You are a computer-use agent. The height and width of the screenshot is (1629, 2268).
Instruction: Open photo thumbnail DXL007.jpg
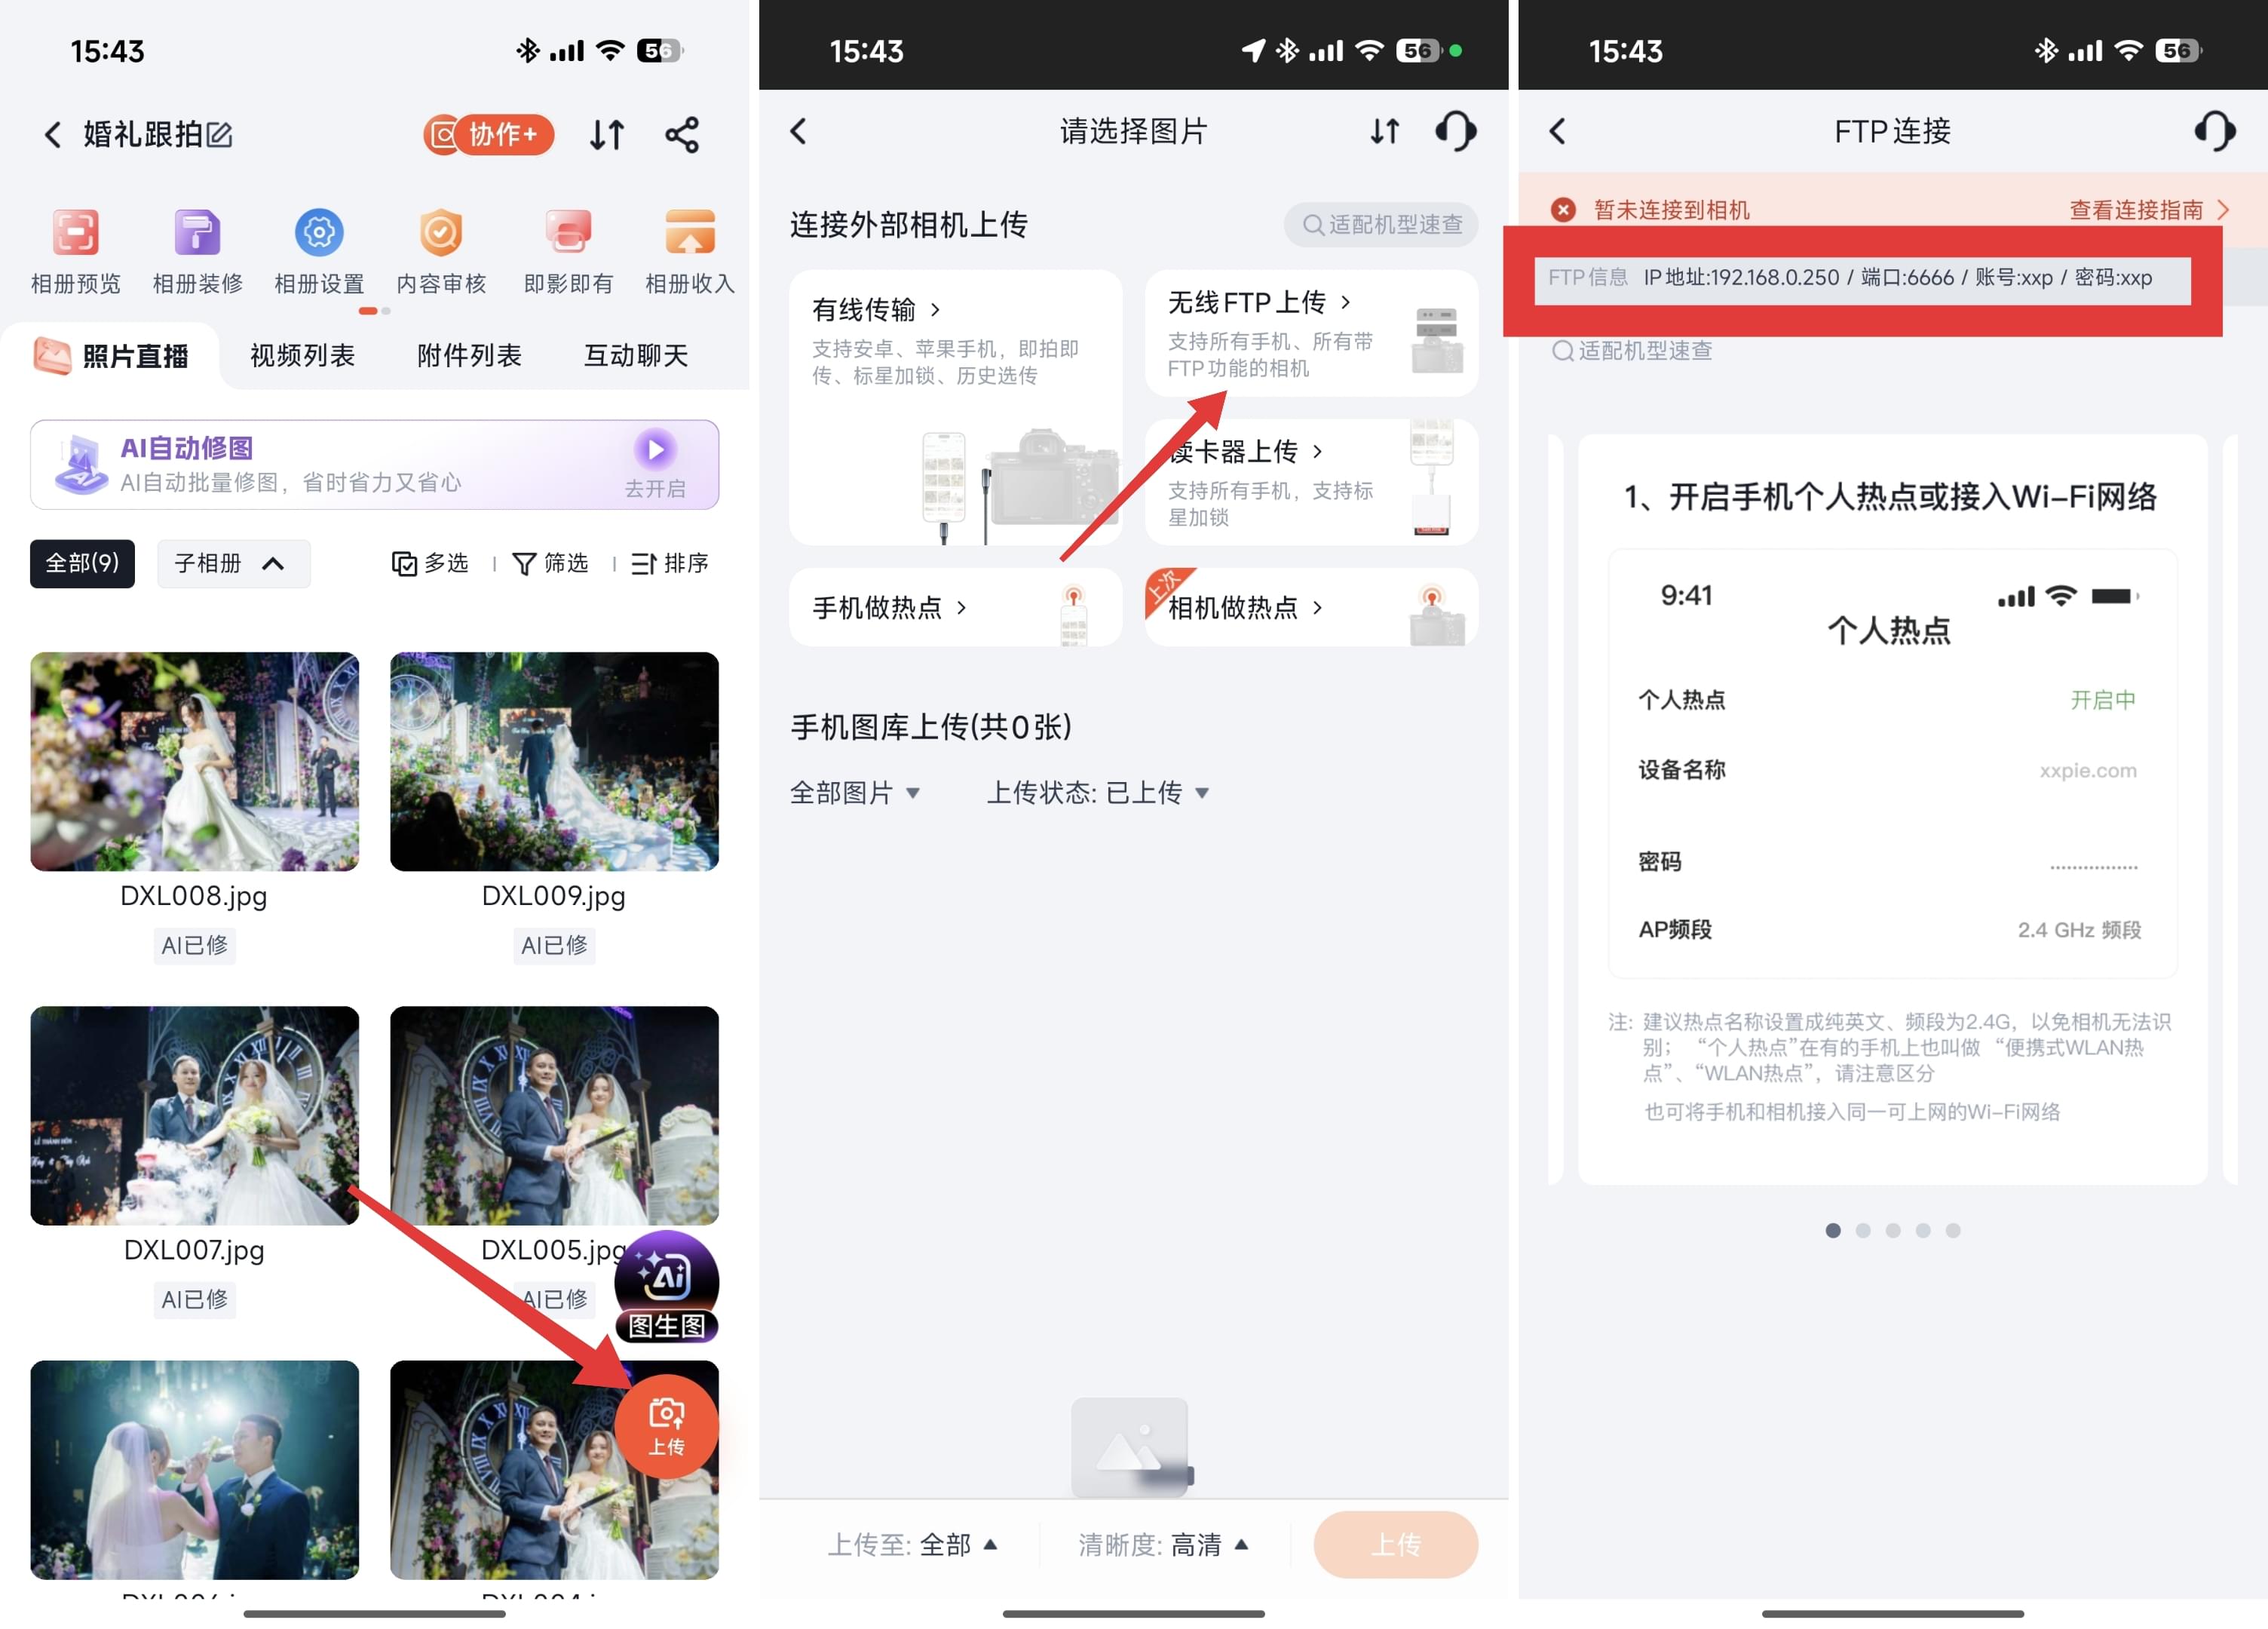(x=194, y=1115)
